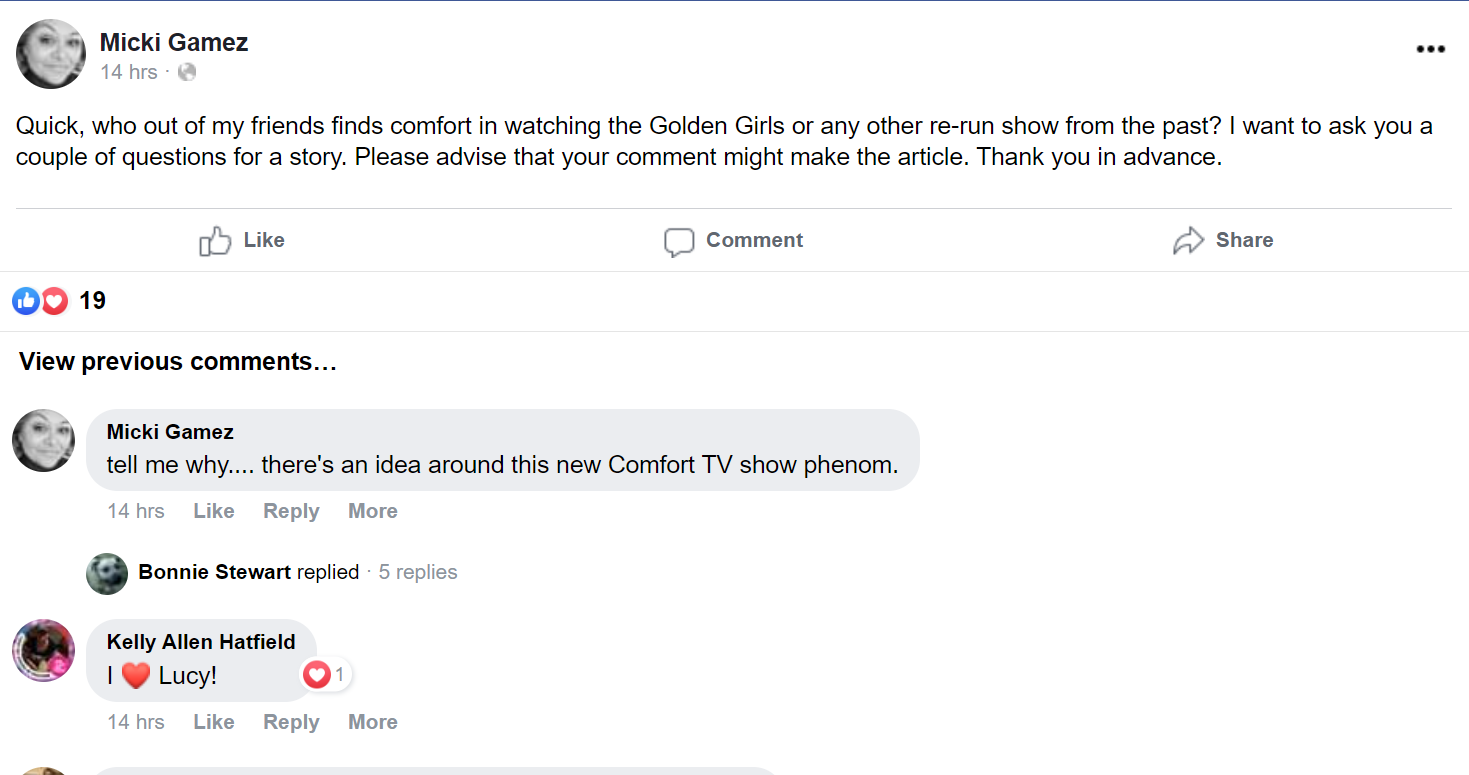Reply to Kelly Allen Hatfield's comment

pyautogui.click(x=291, y=722)
